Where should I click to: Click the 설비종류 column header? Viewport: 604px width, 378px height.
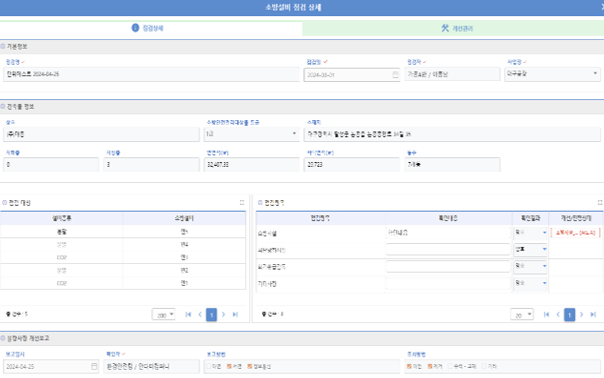click(x=62, y=218)
